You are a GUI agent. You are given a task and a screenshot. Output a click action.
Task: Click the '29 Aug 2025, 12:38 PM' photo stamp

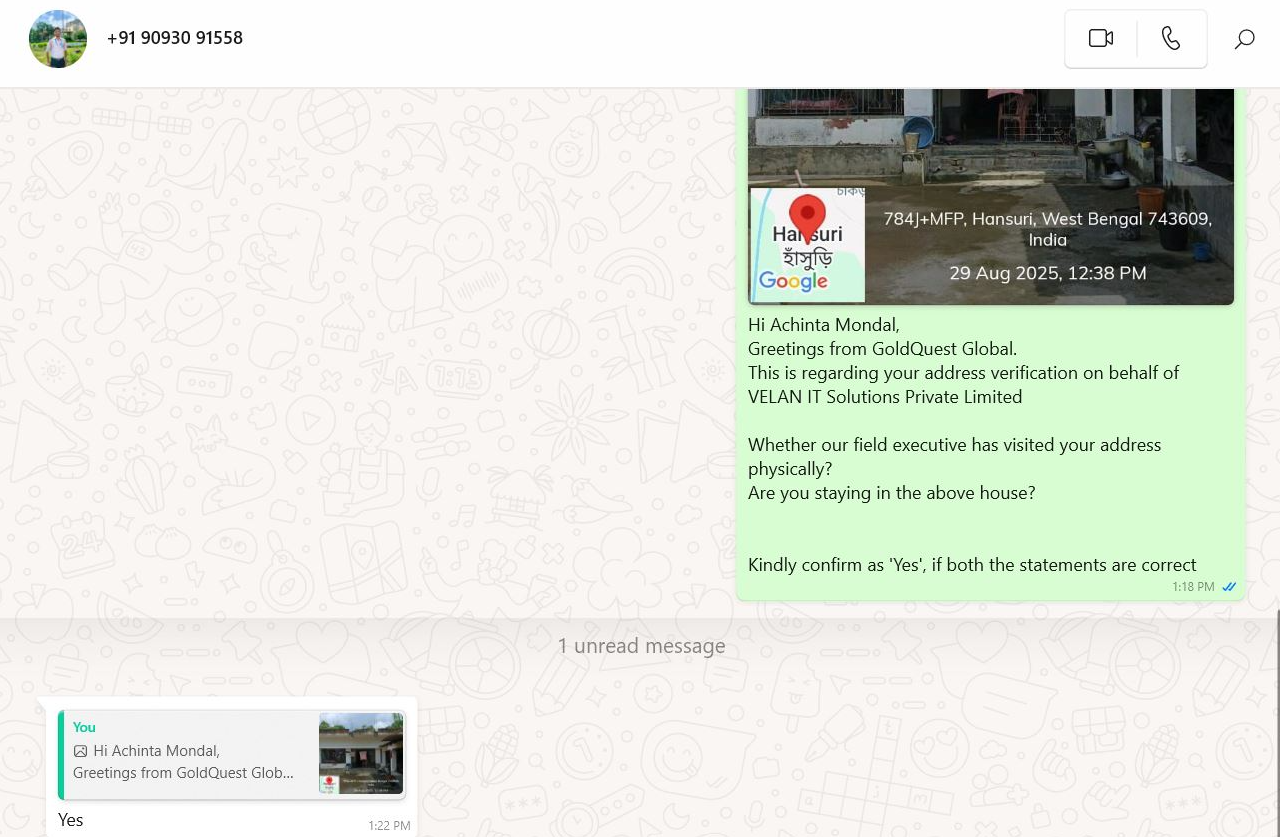click(x=1047, y=273)
